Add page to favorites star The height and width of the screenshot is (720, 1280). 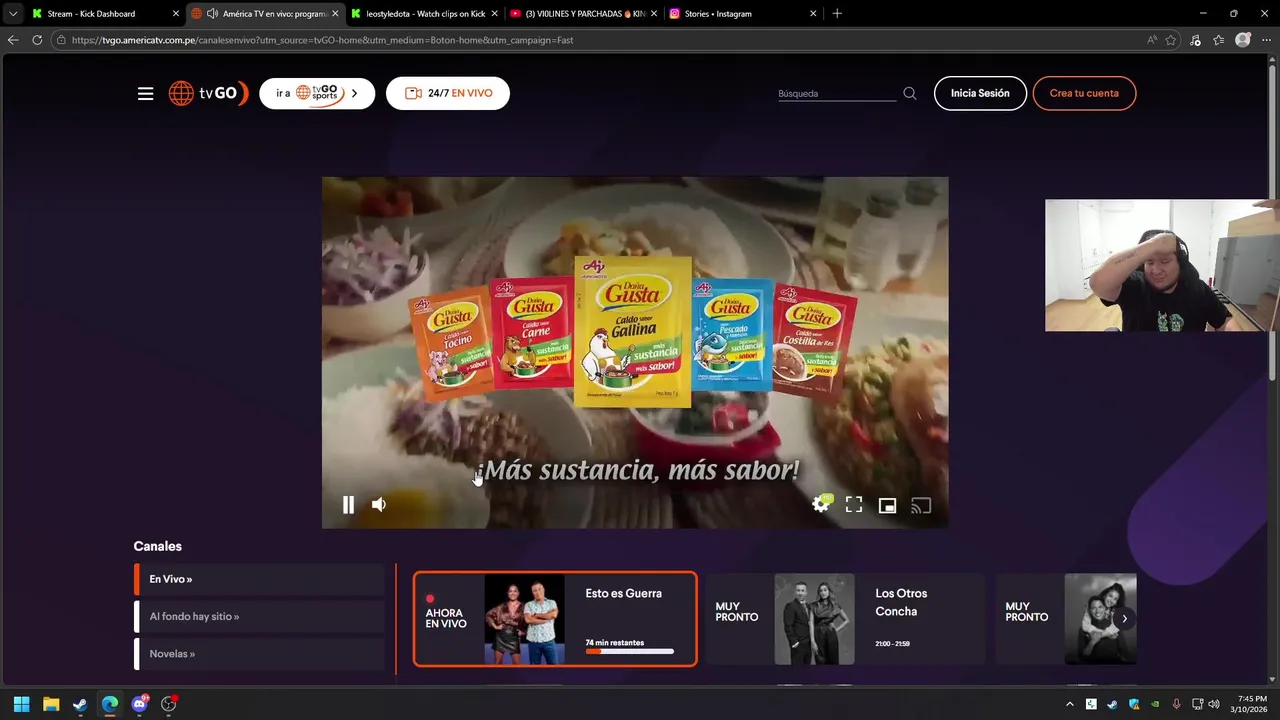[1171, 40]
